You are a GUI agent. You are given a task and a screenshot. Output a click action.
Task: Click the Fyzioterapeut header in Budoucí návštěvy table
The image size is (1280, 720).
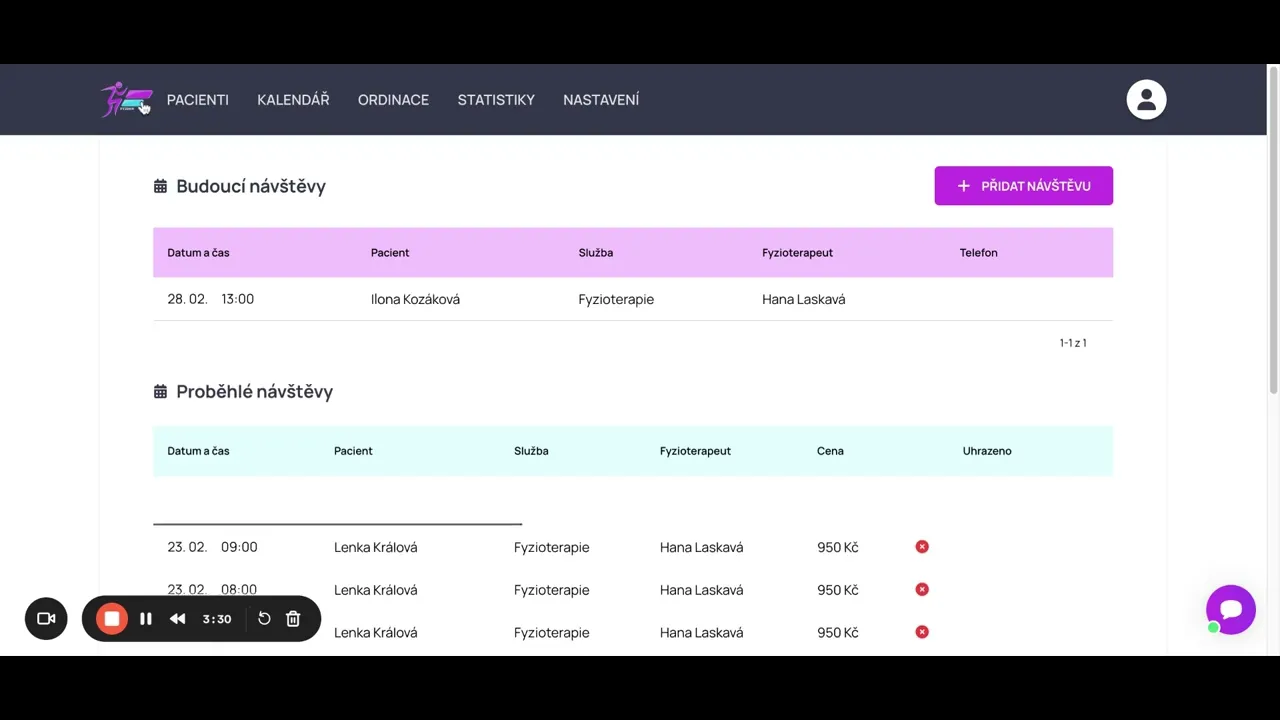797,253
